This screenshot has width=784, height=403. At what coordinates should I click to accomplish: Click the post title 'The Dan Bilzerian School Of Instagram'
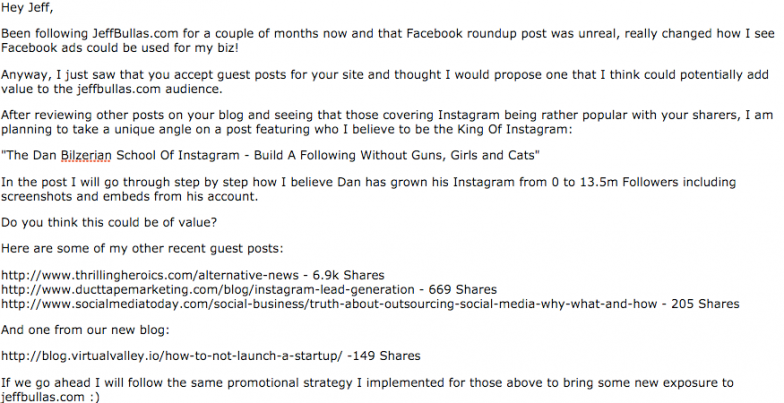click(124, 156)
